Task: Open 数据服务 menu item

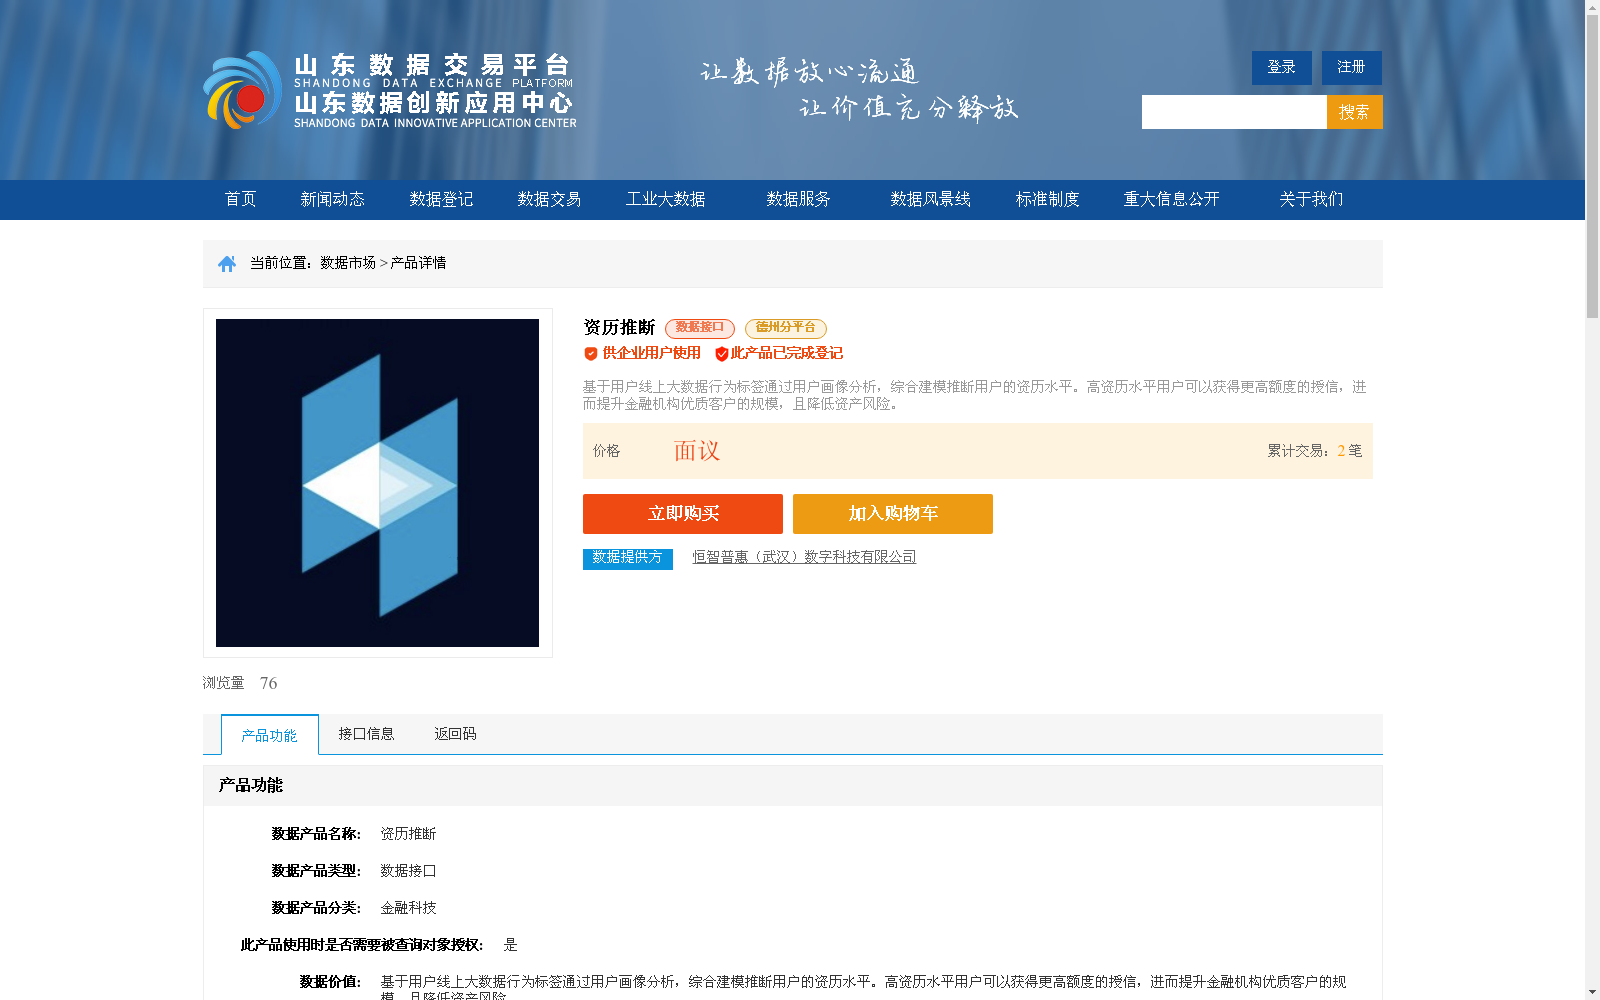Action: coord(799,199)
